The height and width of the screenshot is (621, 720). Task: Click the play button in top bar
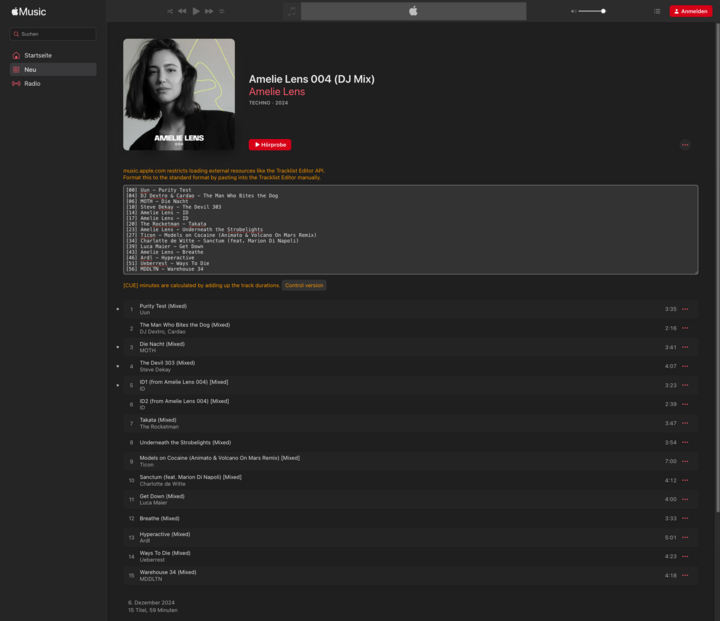pos(196,11)
